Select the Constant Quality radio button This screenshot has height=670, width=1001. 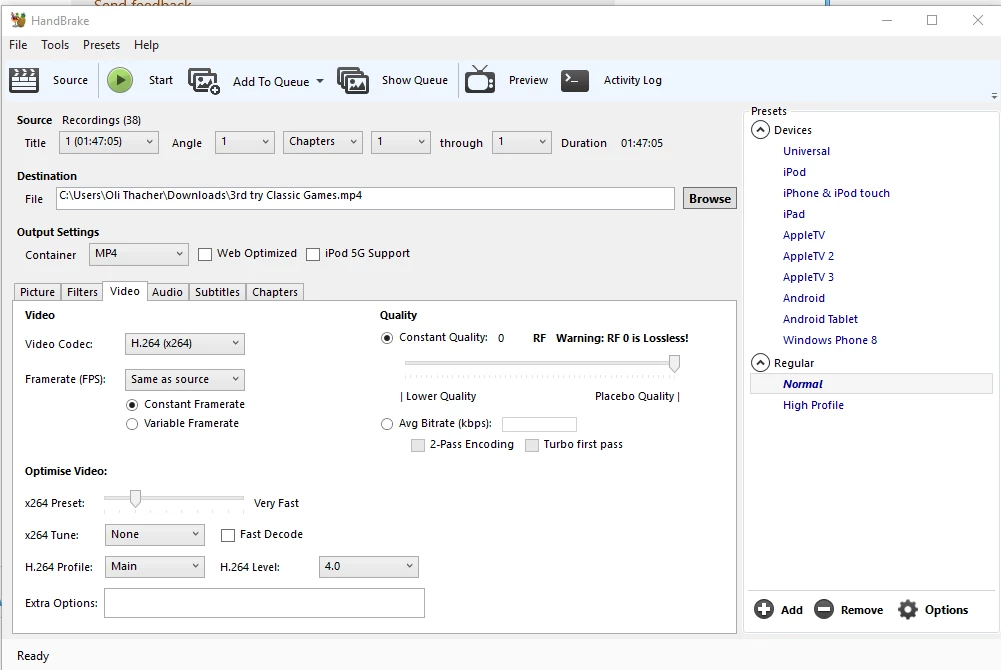[387, 338]
